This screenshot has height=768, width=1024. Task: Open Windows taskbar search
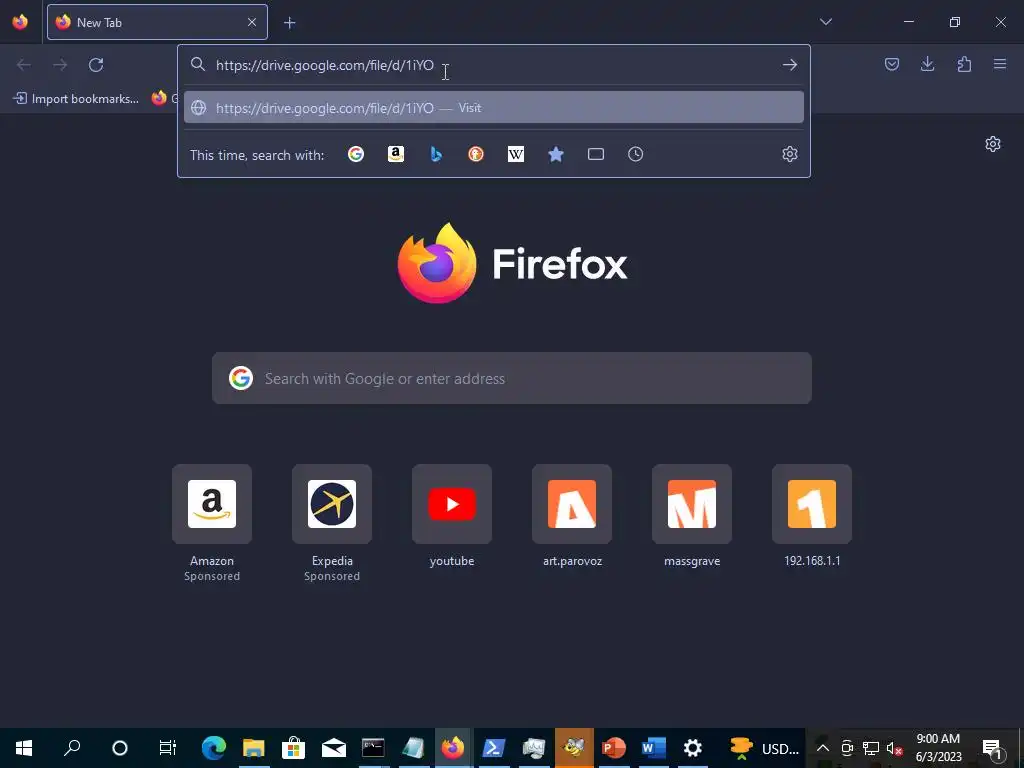click(x=72, y=748)
